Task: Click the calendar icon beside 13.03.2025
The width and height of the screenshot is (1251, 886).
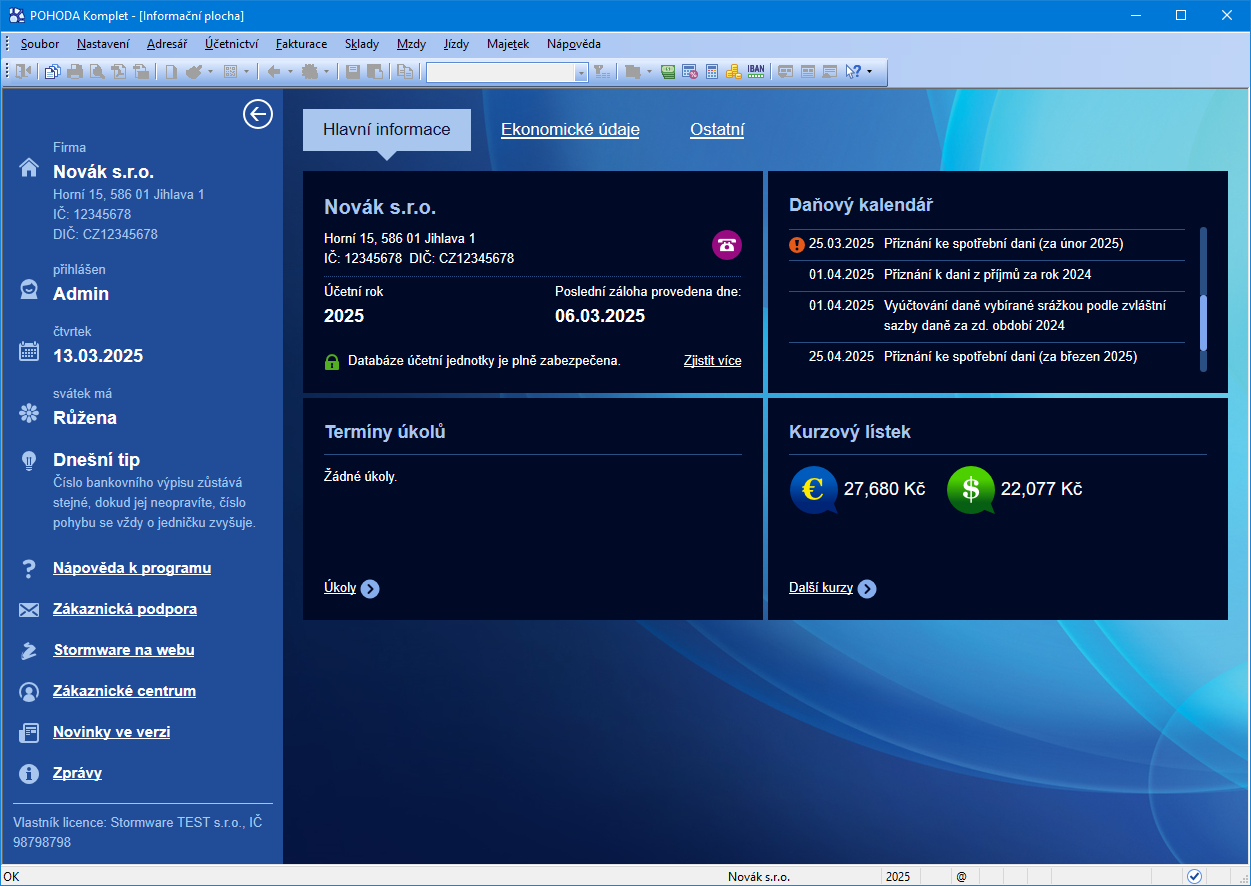Action: point(29,351)
